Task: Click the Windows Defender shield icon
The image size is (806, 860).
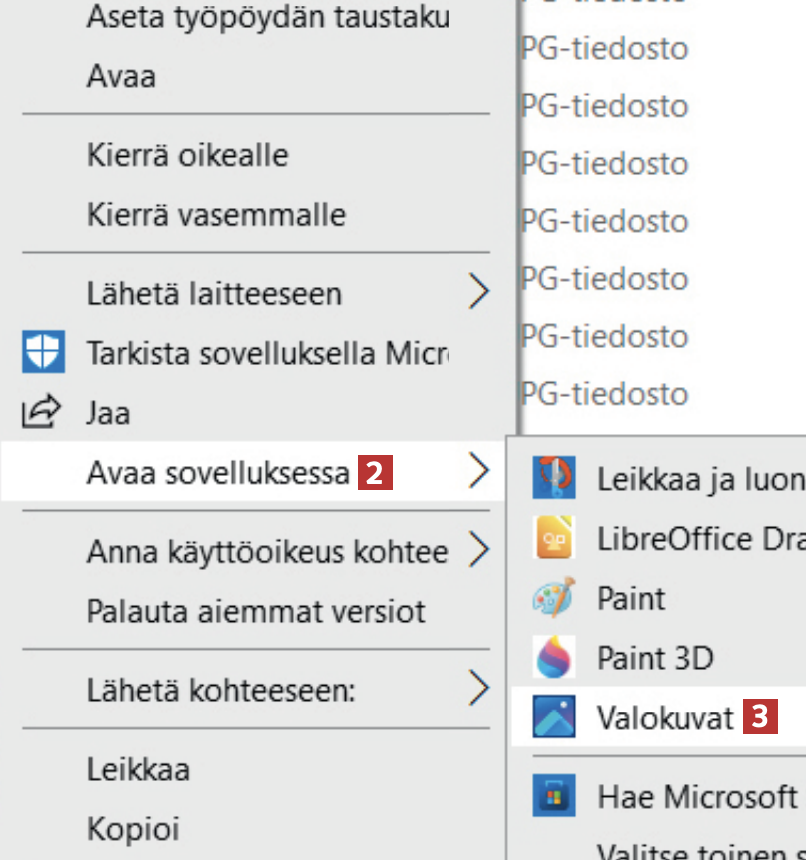Action: click(44, 352)
